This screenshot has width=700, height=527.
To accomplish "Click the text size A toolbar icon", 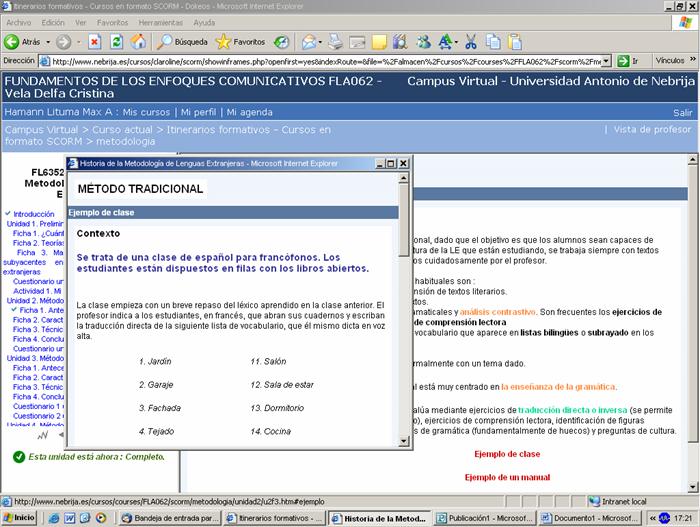I will coord(445,42).
